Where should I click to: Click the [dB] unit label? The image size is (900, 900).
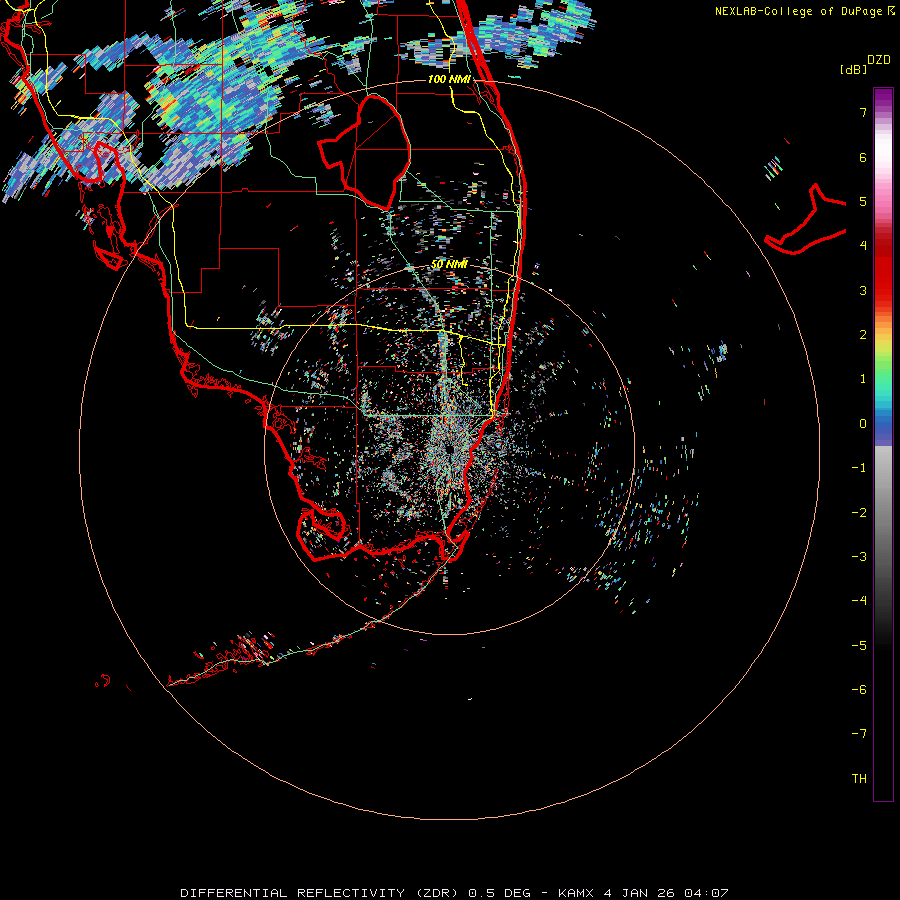(853, 69)
